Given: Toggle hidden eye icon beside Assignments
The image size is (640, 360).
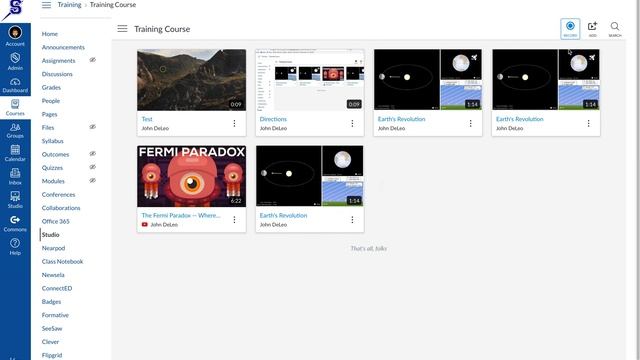Looking at the screenshot, I should click(93, 60).
